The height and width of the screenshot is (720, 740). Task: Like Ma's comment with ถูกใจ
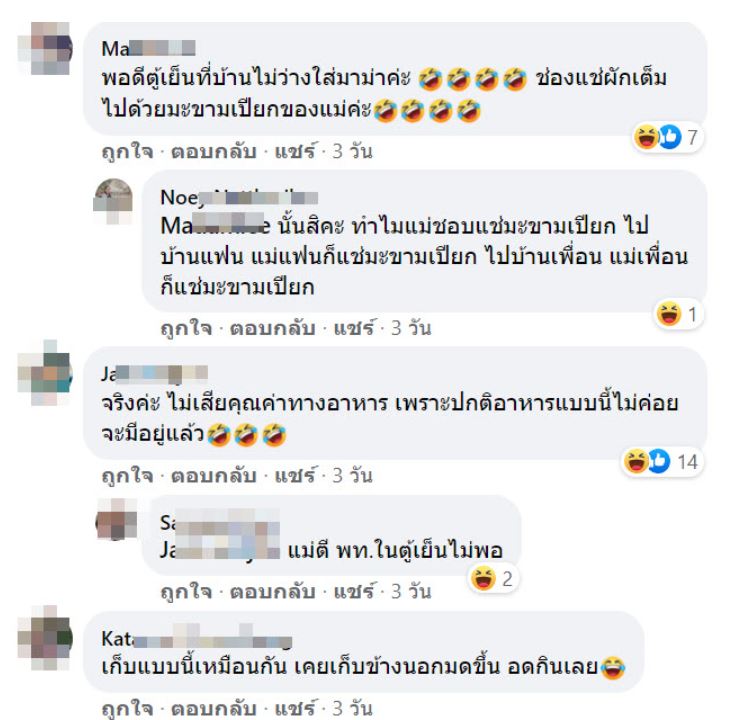tap(127, 151)
